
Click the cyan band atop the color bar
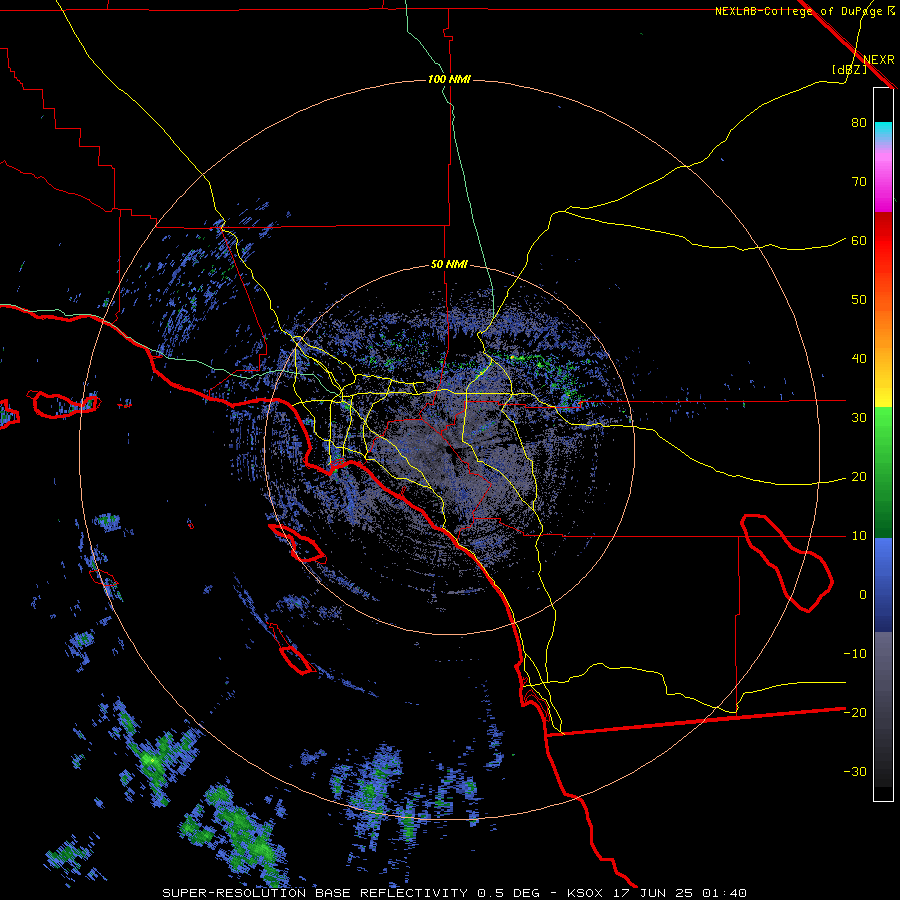(883, 131)
